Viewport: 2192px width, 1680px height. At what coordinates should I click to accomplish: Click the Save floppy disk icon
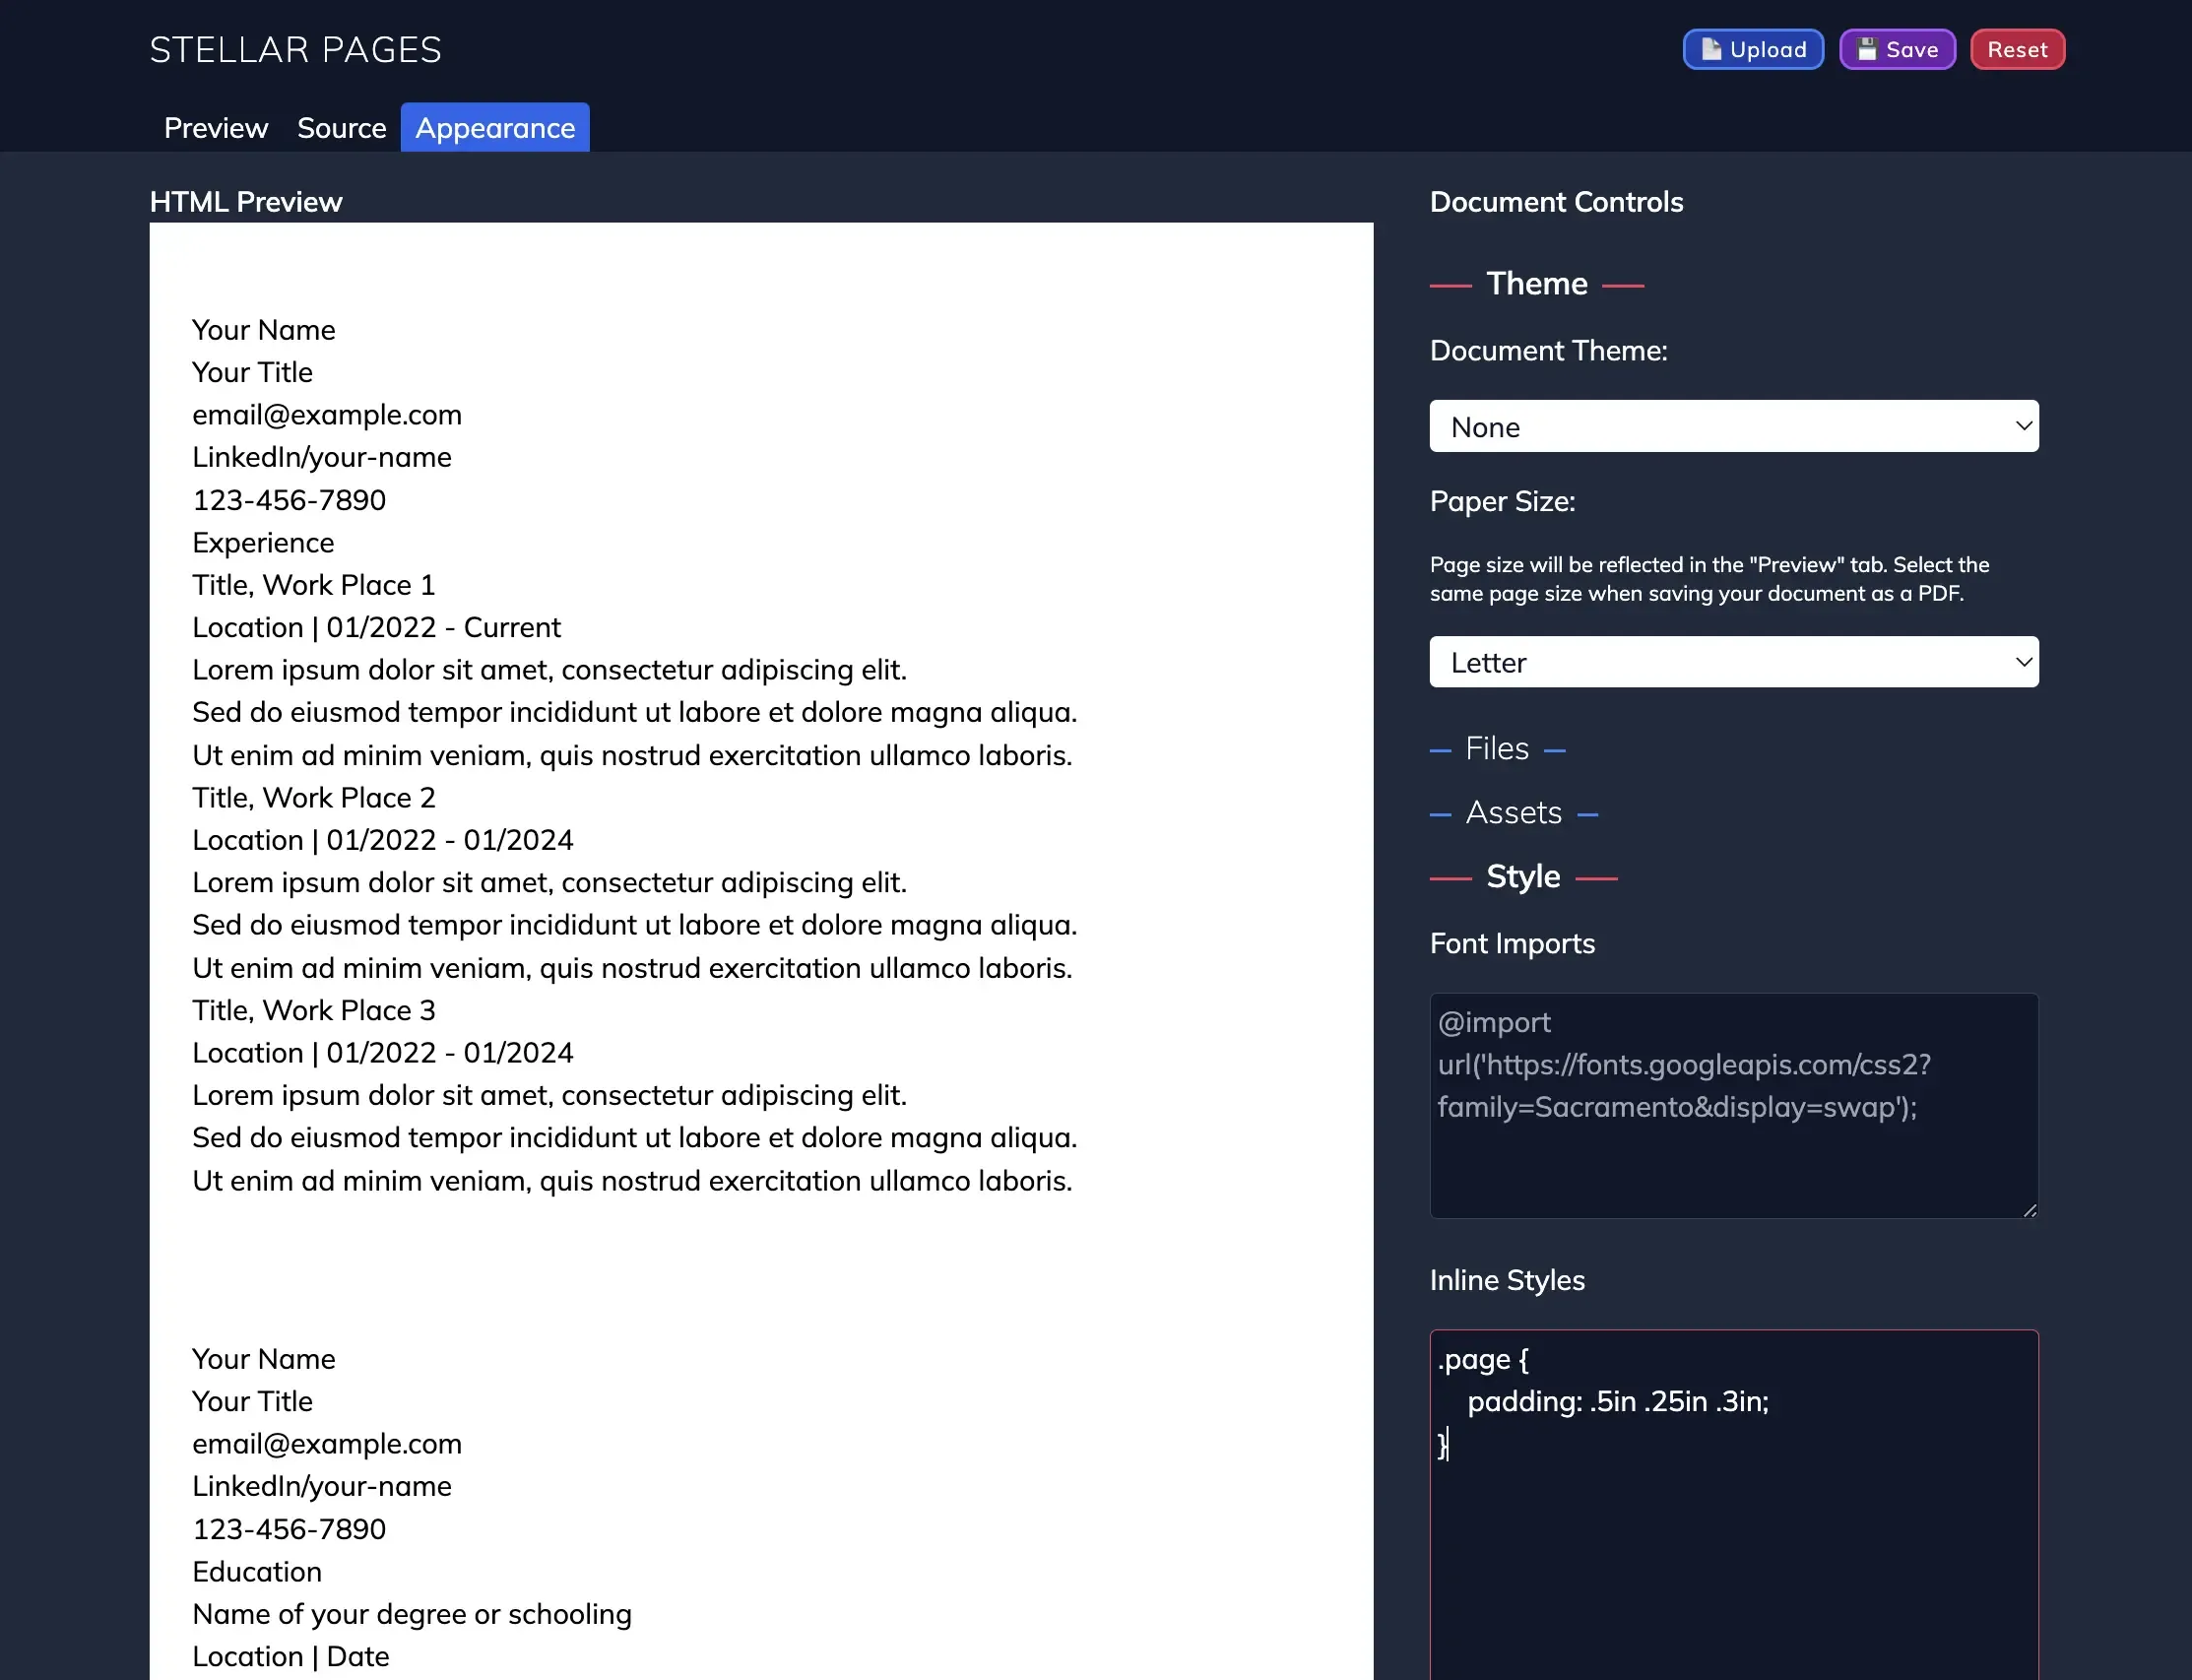coord(1866,49)
